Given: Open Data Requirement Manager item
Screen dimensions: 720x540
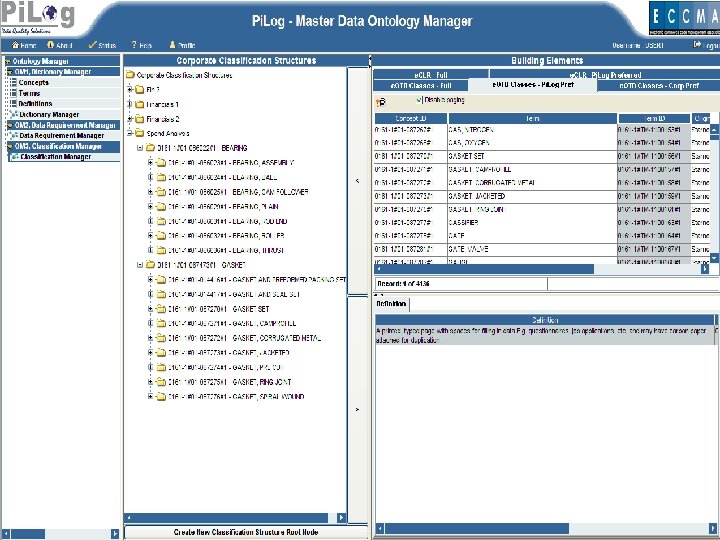Looking at the screenshot, I should point(62,135).
